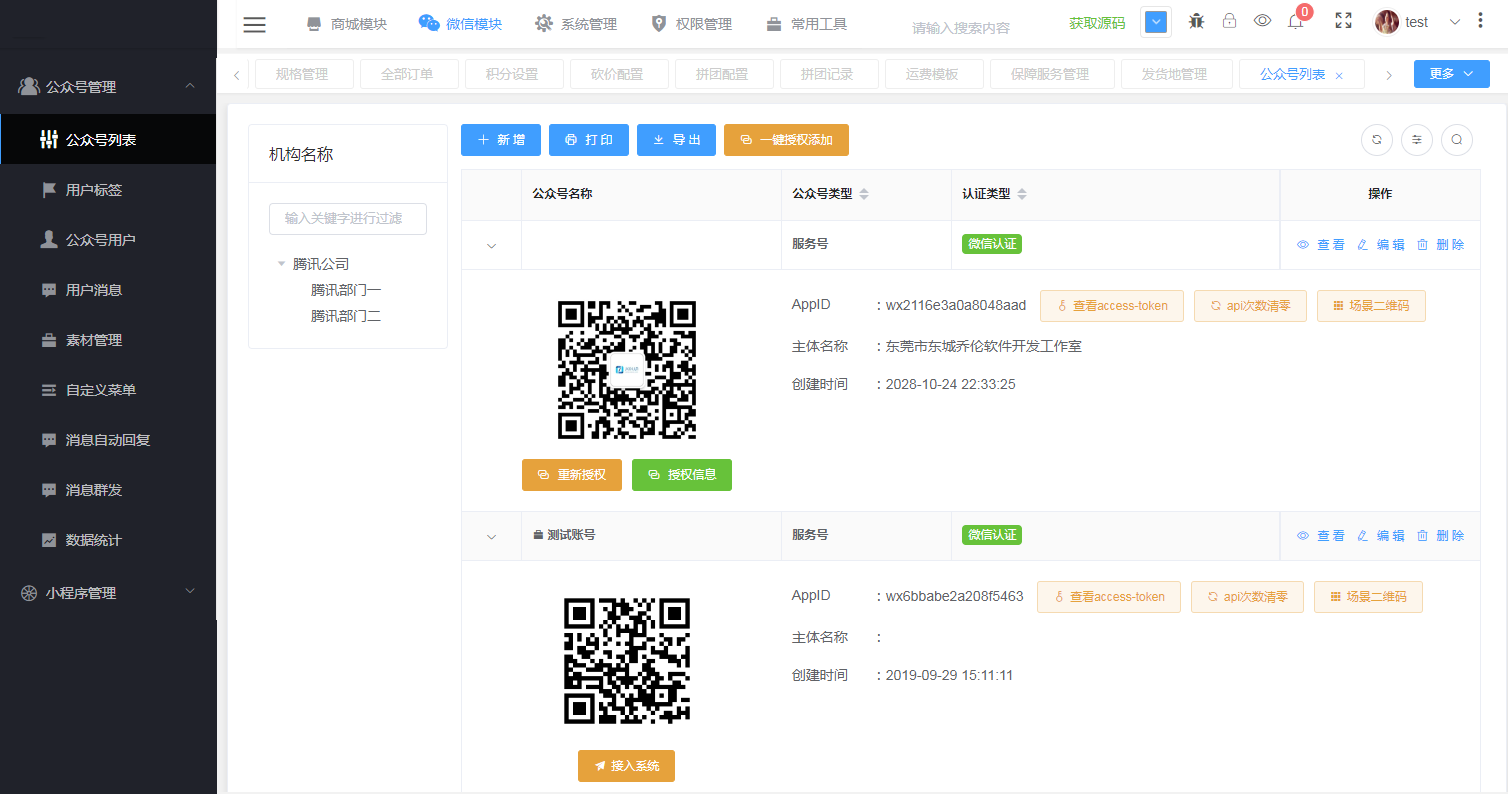Viewport: 1508px width, 794px height.
Task: Click 一键授权添加 button
Action: (x=786, y=140)
